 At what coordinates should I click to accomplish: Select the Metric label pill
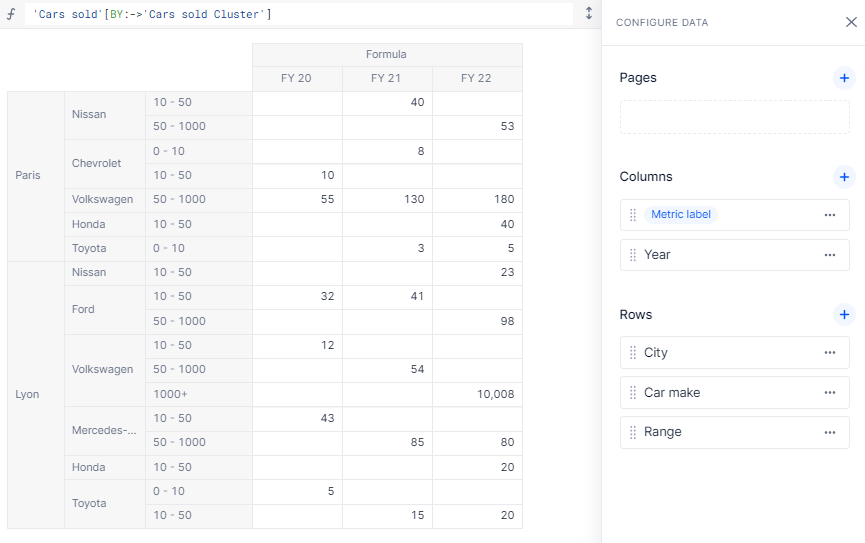[681, 215]
